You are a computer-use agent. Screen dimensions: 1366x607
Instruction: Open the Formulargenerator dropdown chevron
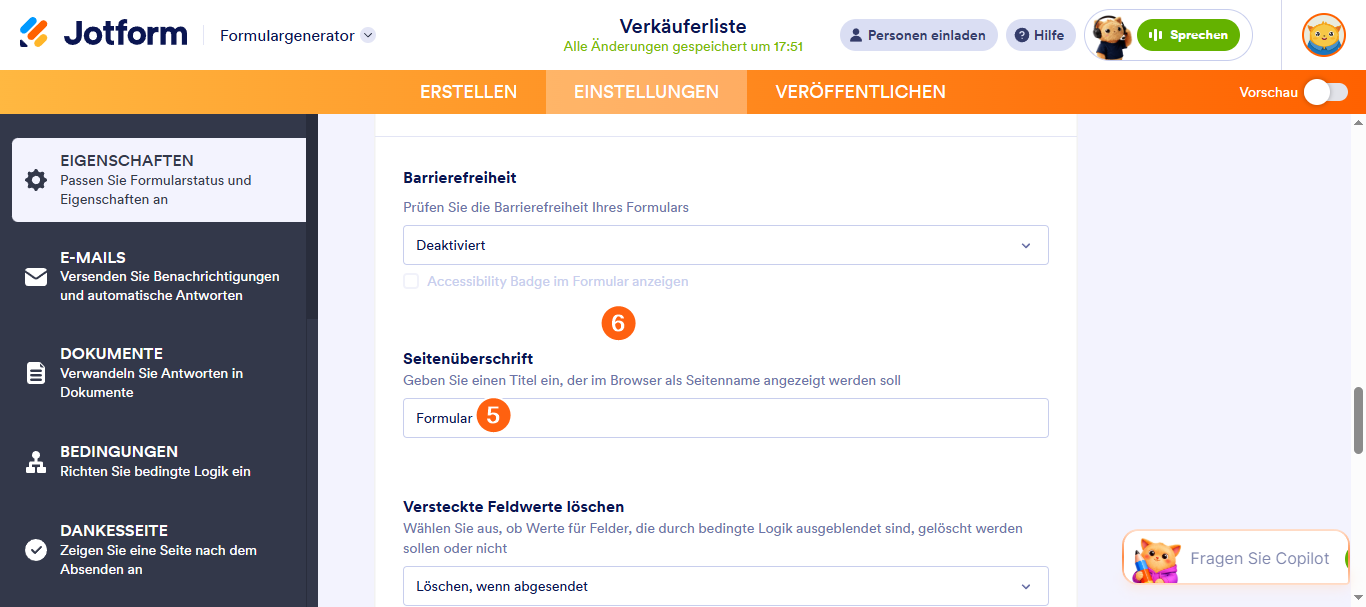(368, 35)
